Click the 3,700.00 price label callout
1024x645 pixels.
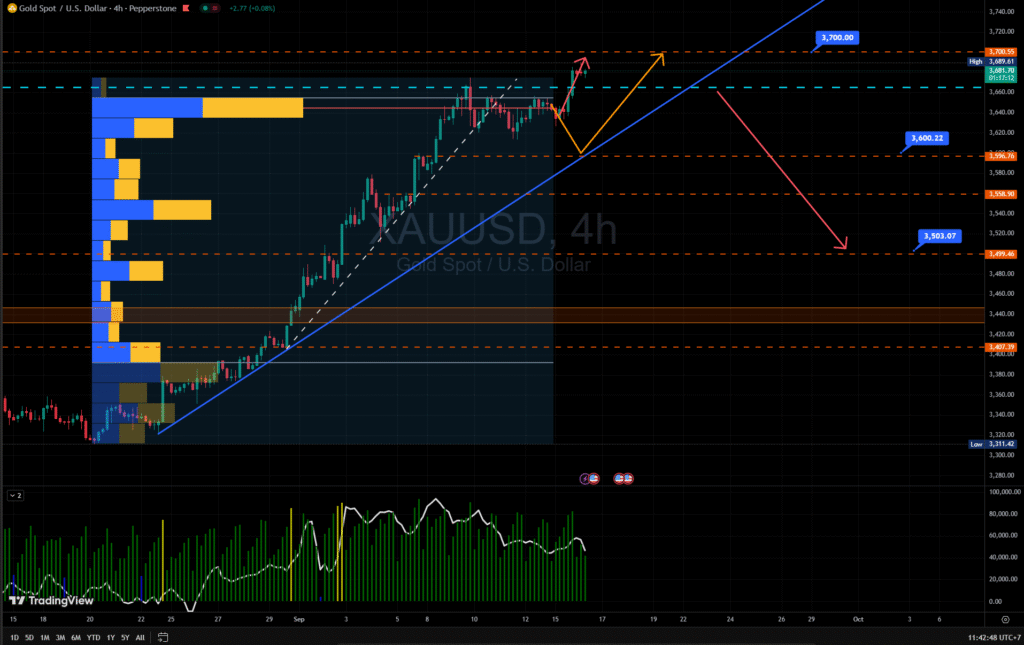coord(837,38)
